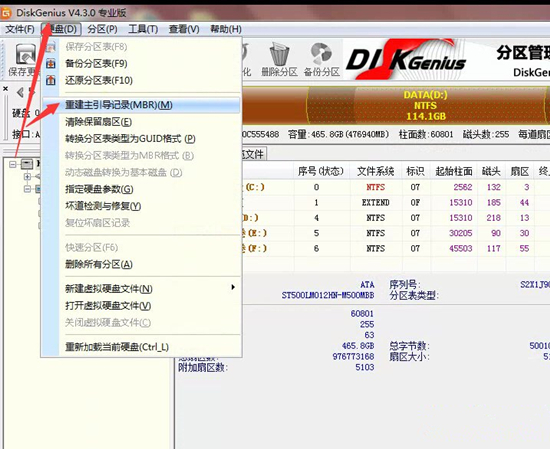The width and height of the screenshot is (550, 449).
Task: Click head value 185 in EXTEND row
Action: pos(494,202)
